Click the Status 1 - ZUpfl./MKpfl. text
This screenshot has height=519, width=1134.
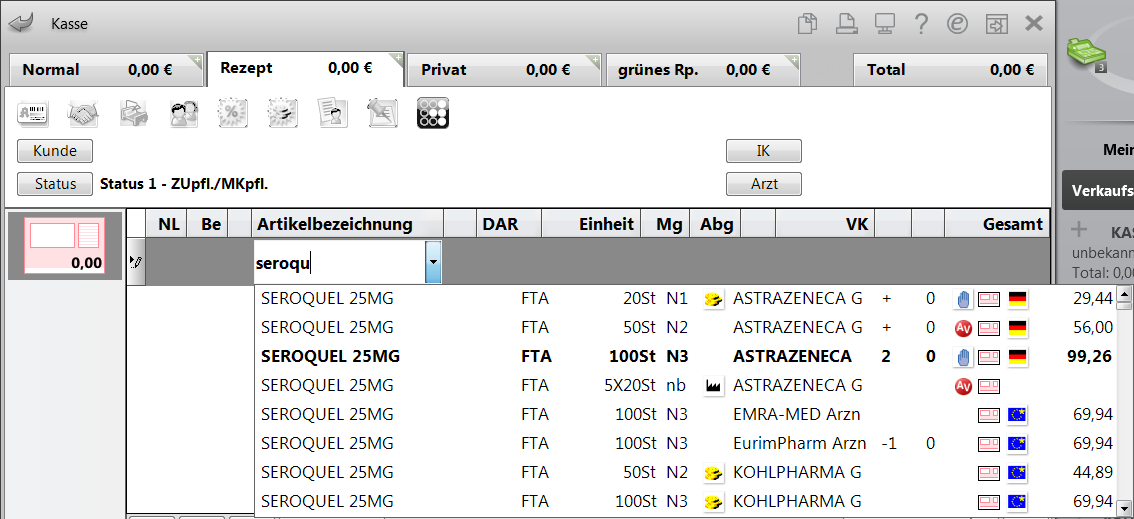pos(184,184)
